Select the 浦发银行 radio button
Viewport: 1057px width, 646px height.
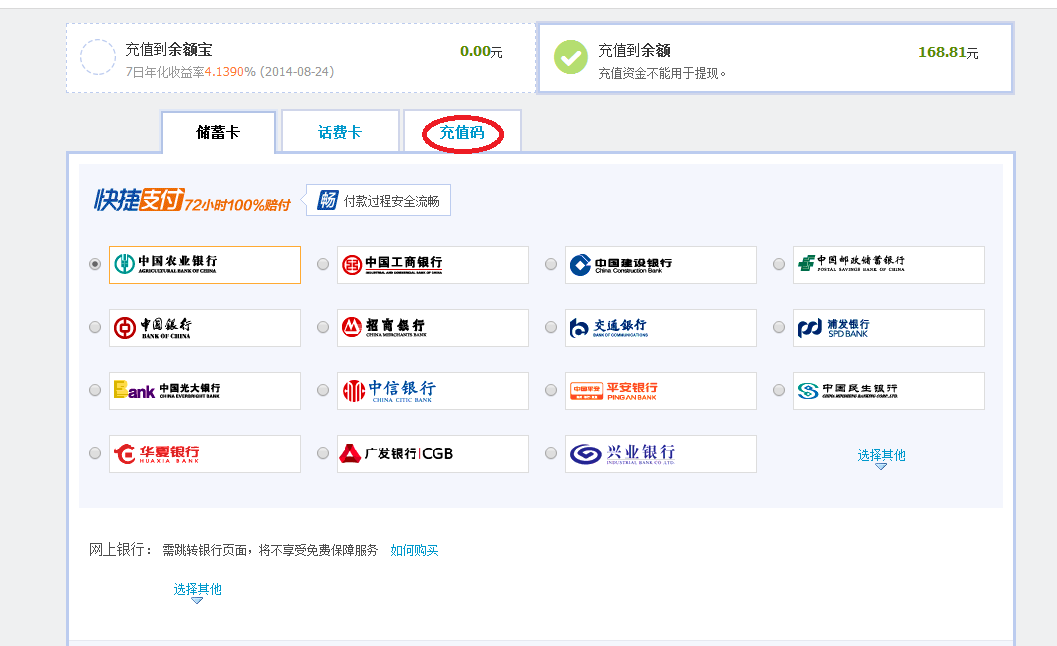pyautogui.click(x=779, y=327)
